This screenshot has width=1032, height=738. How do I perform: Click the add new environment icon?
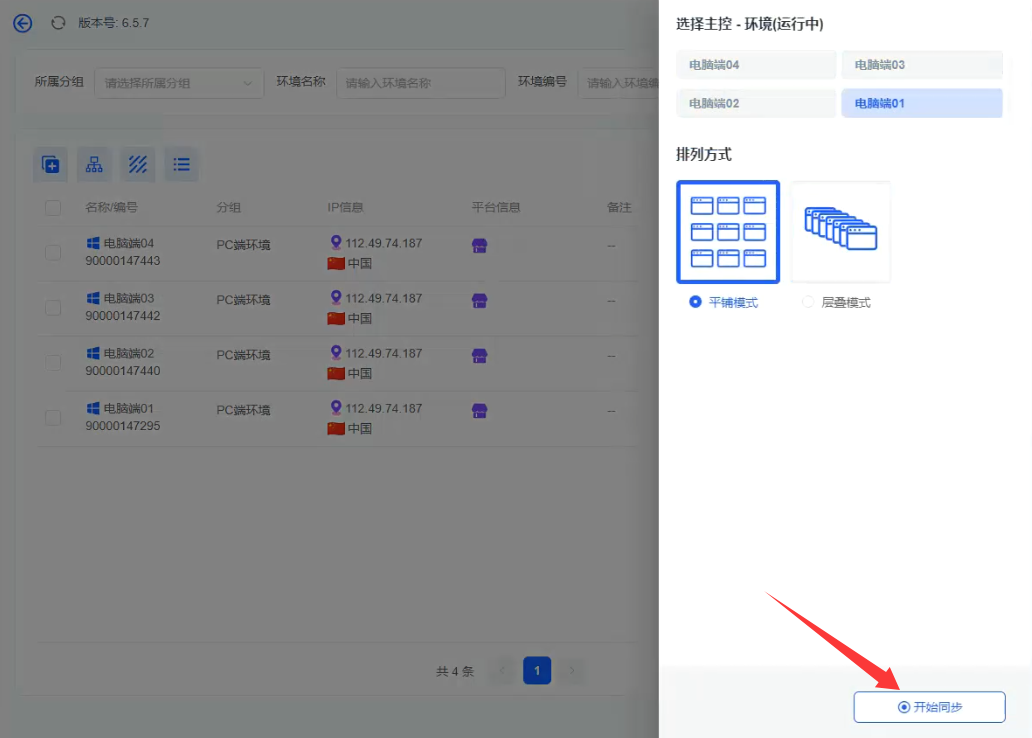[51, 164]
